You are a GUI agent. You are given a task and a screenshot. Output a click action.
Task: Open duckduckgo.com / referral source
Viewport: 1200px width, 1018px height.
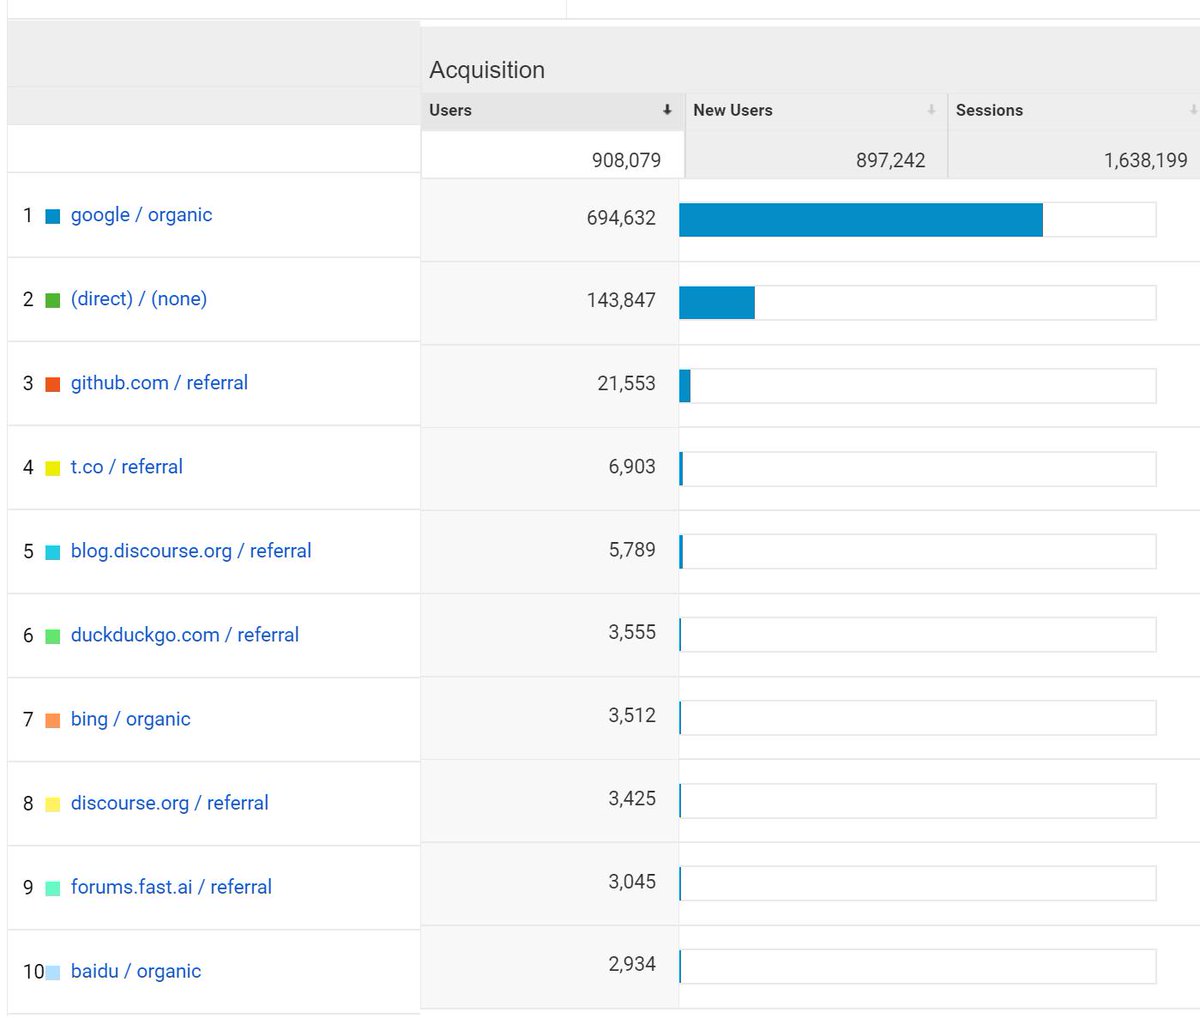[x=185, y=635]
